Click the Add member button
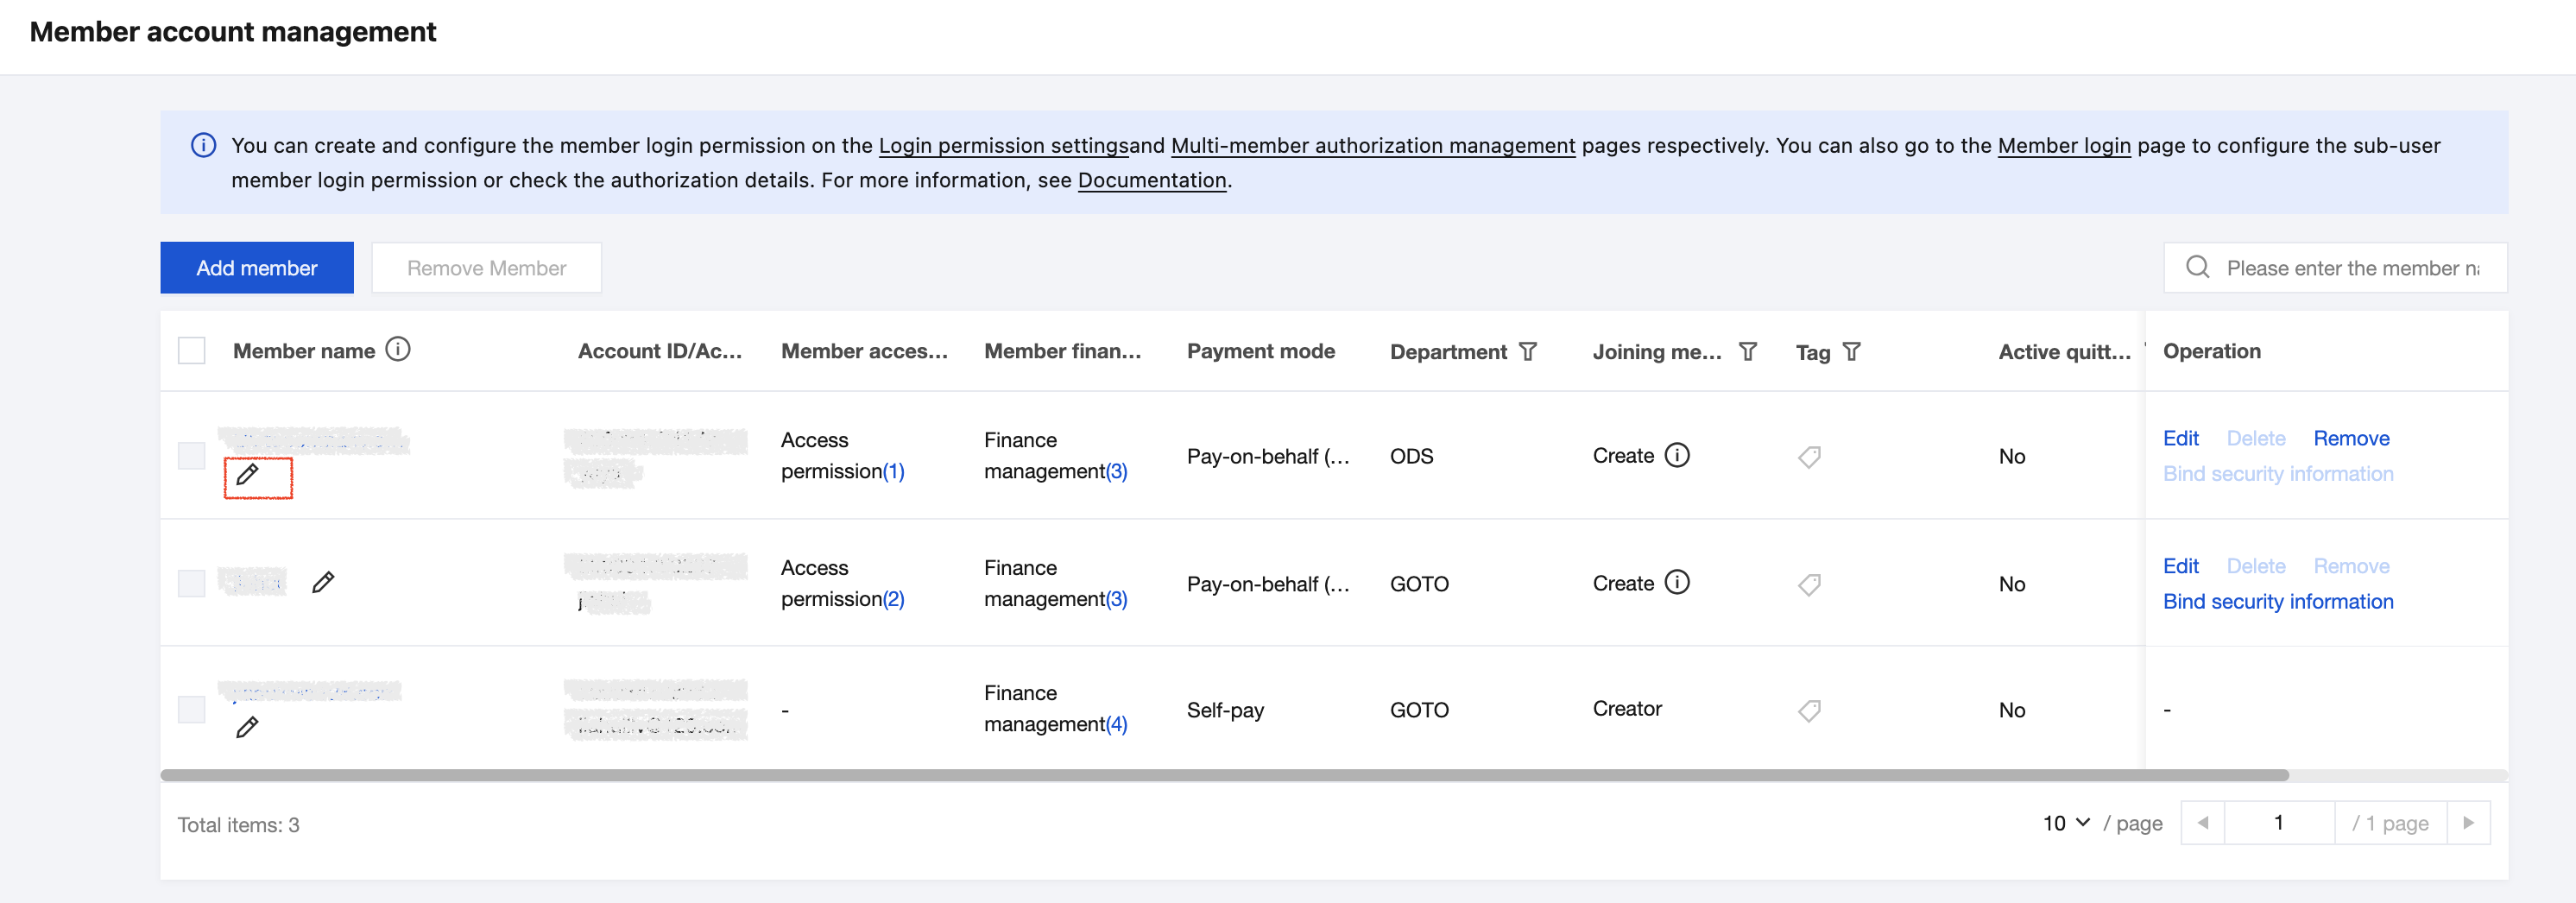Screen dimensions: 2576x903 coord(257,268)
